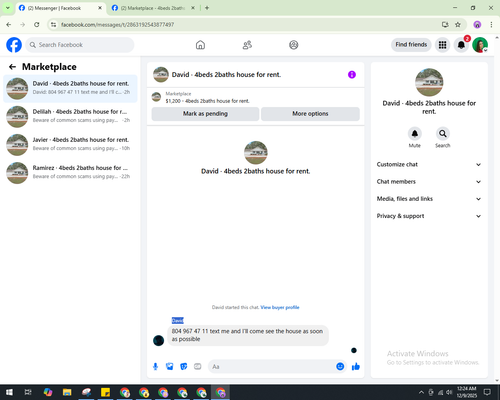The height and width of the screenshot is (400, 500).
Task: Show hidden system tray icons chevron
Action: pos(421,392)
